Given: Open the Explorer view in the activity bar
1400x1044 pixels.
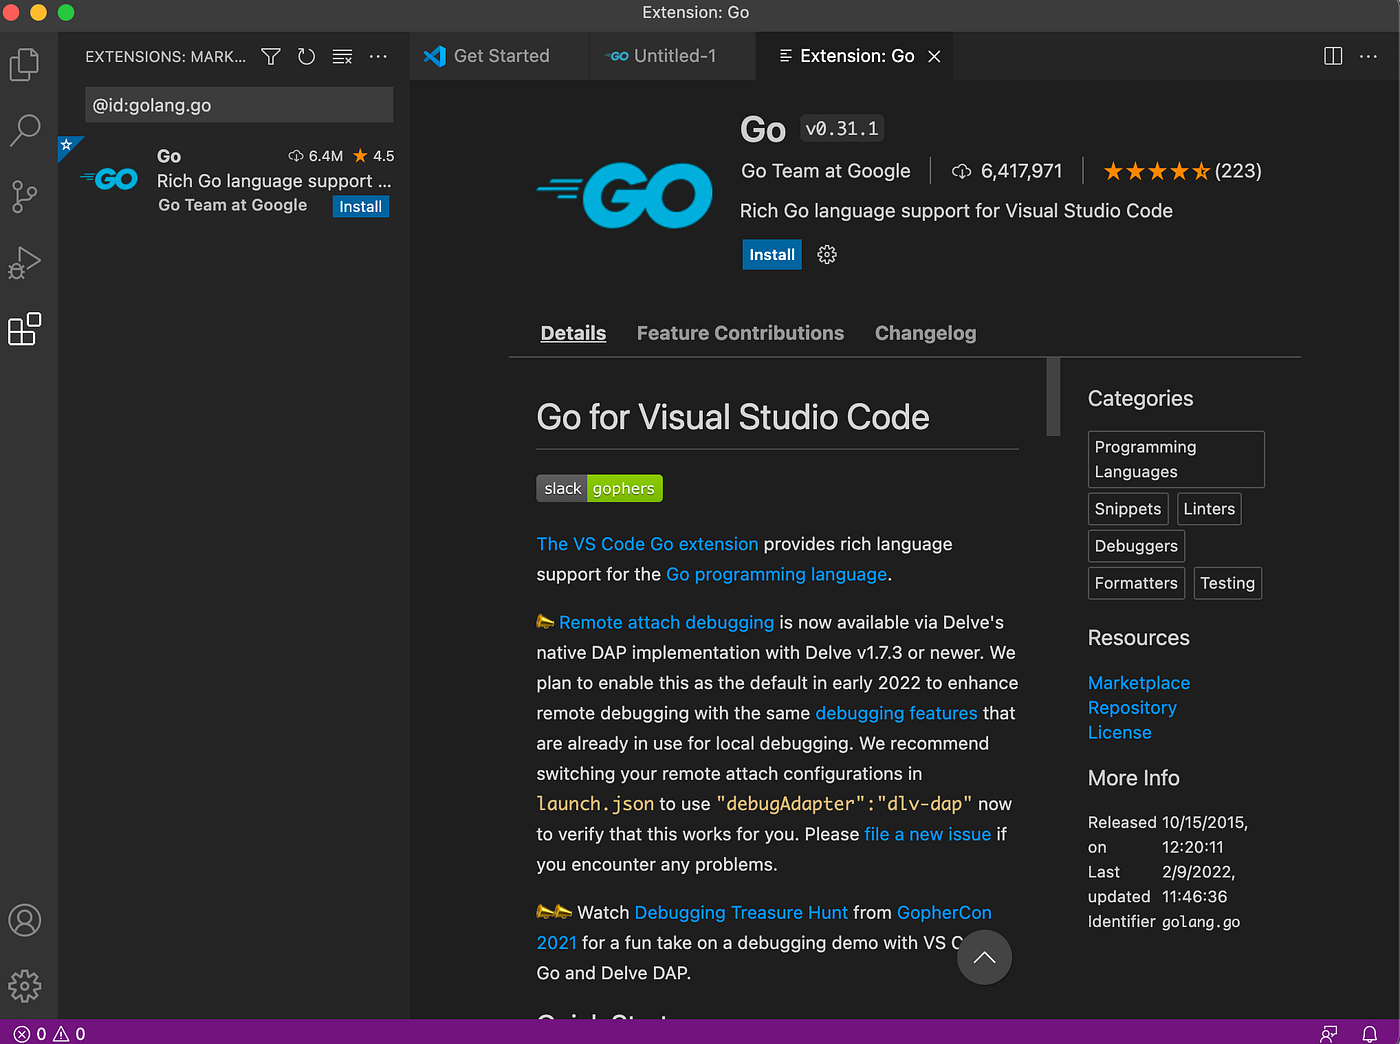Looking at the screenshot, I should point(25,63).
